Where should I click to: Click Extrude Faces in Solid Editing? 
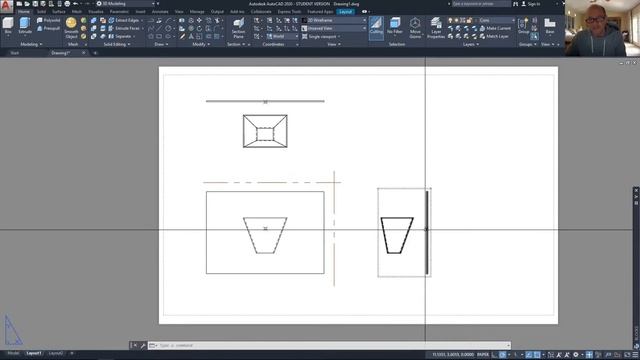point(124,28)
